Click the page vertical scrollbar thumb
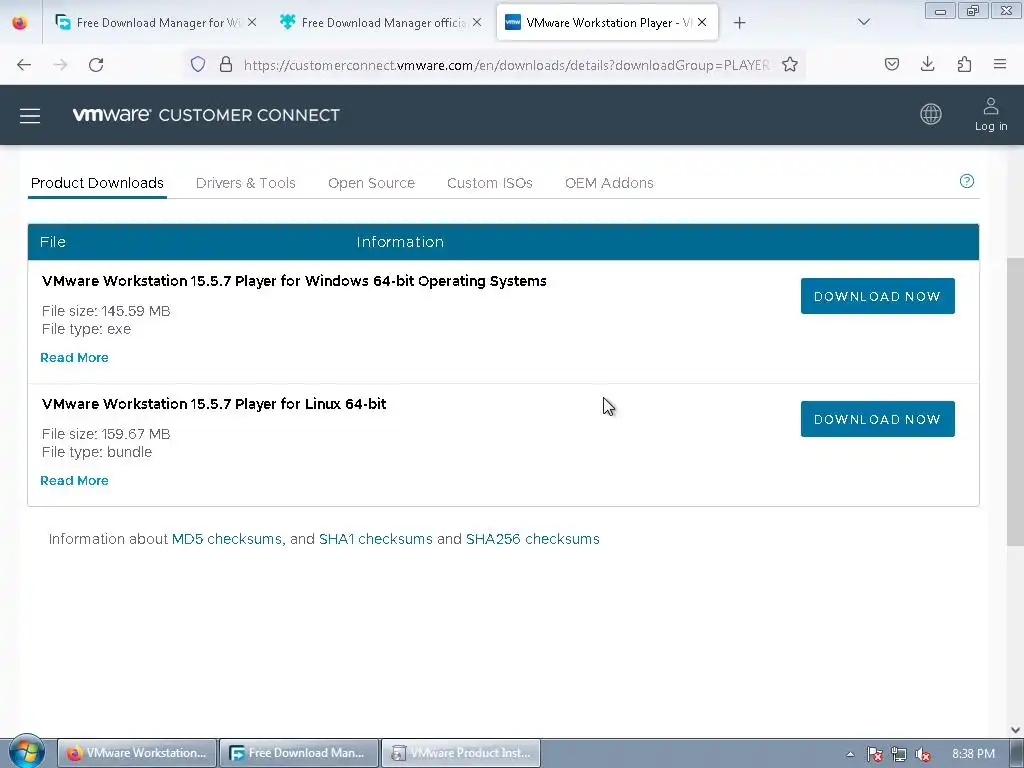The image size is (1024, 768). click(1015, 402)
